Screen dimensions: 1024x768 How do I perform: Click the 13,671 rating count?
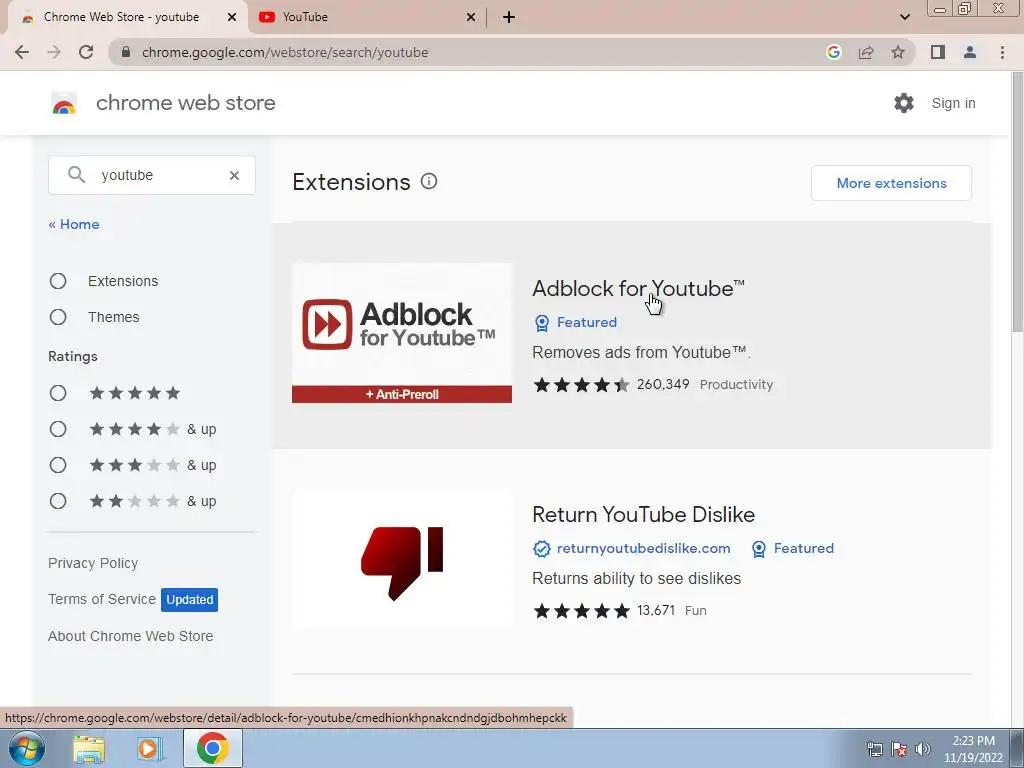[x=656, y=610]
